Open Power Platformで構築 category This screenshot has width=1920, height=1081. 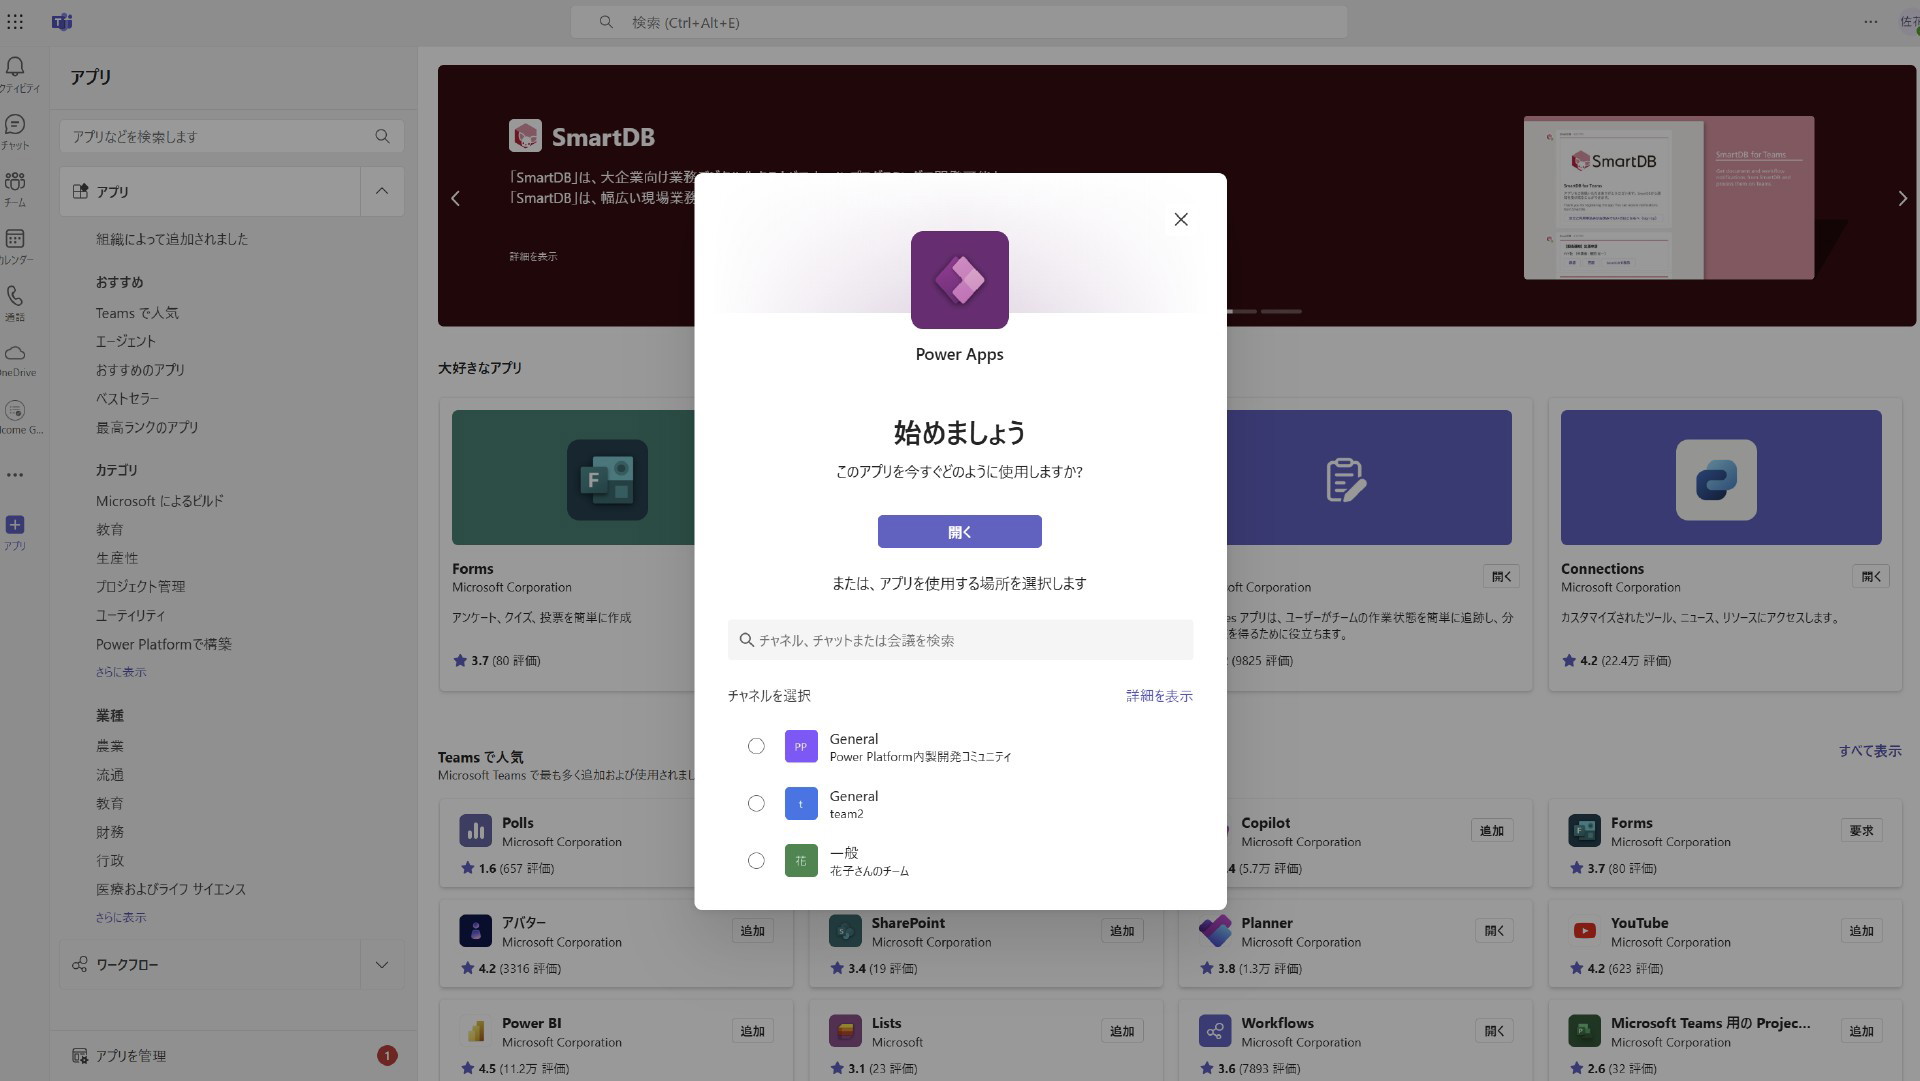click(x=164, y=644)
